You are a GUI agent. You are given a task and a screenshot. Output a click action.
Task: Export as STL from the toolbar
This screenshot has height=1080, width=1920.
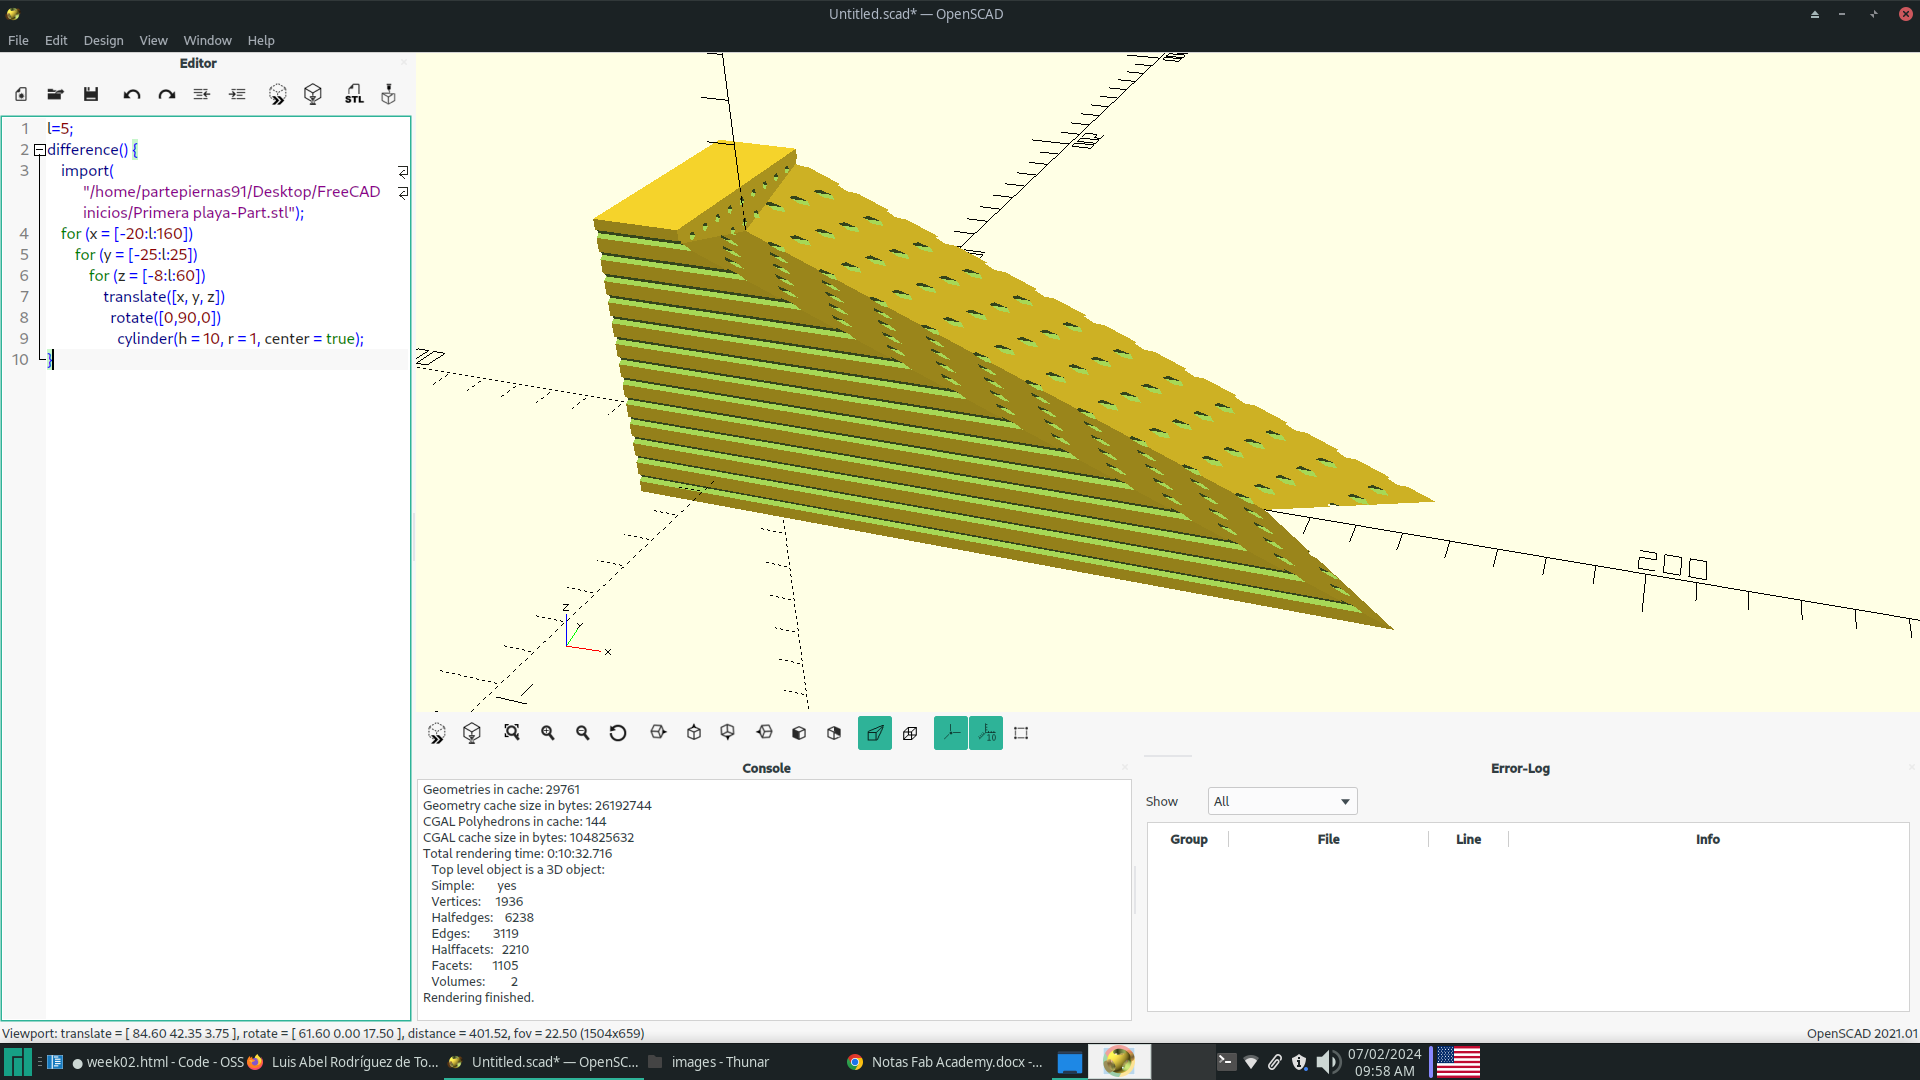click(354, 94)
